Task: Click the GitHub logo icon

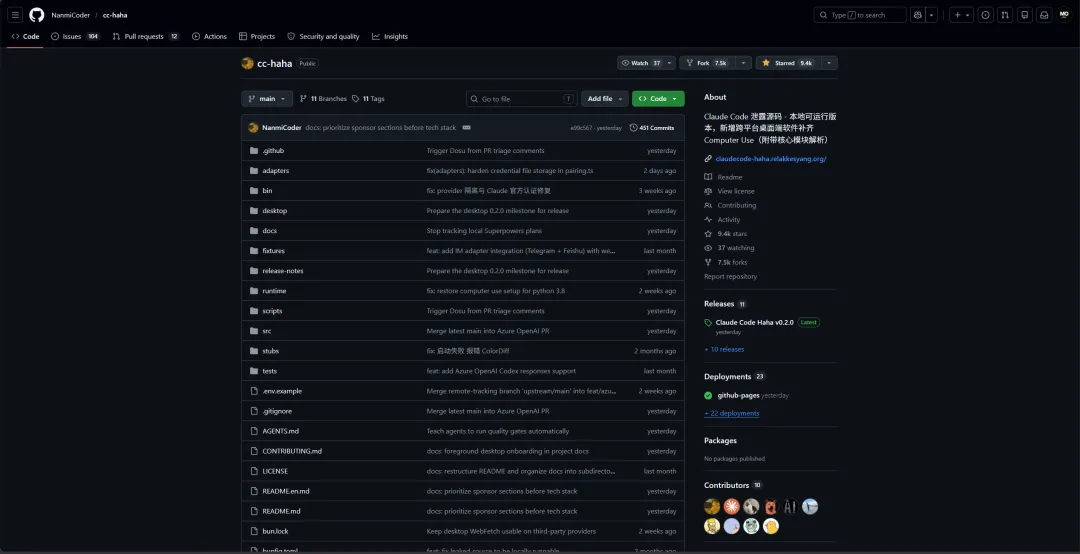Action: (37, 15)
